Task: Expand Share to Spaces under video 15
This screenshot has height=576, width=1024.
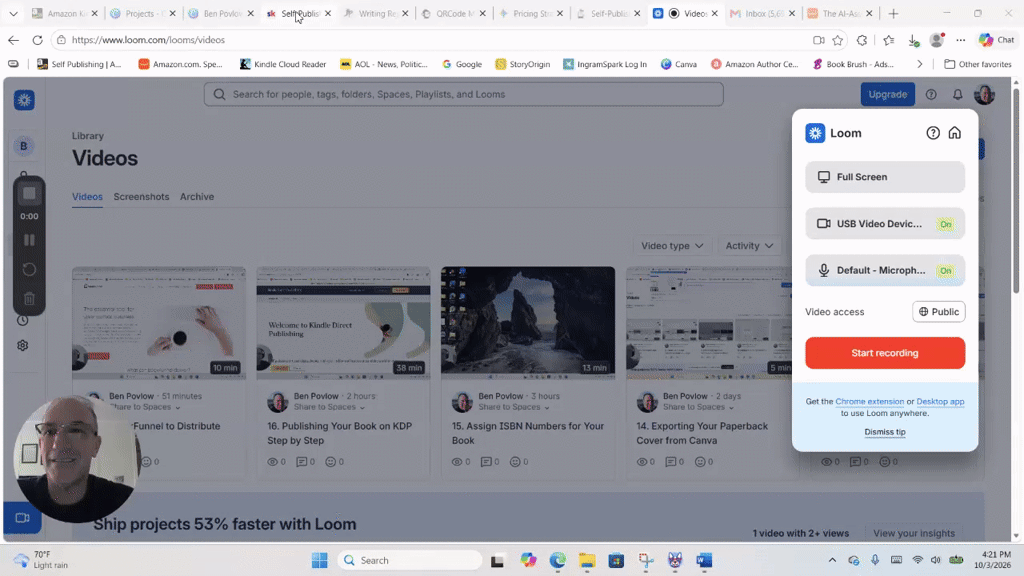Action: (x=514, y=407)
